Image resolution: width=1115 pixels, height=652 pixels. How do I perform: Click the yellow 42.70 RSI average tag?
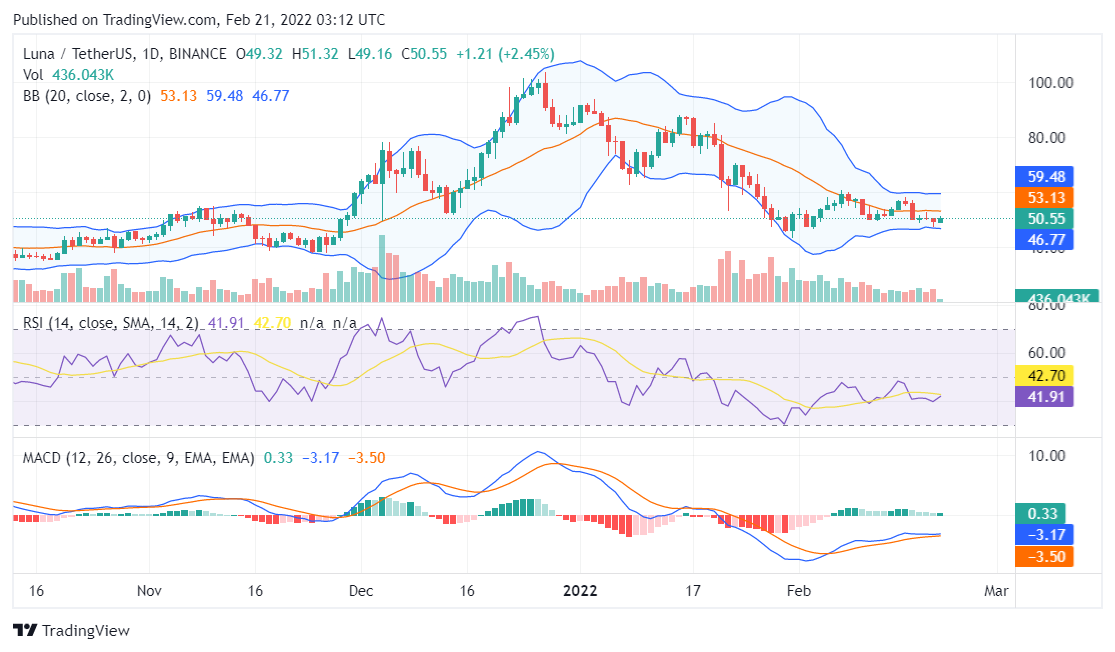point(1043,376)
